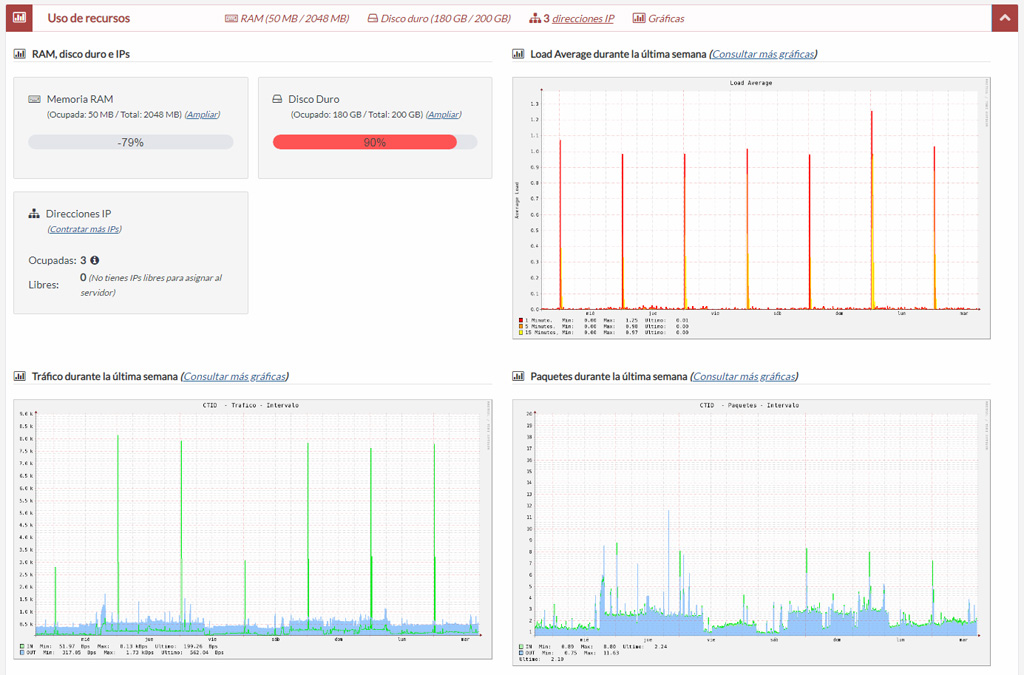1024x675 pixels.
Task: Click Ampliar link under Disco Duro
Action: coord(444,115)
